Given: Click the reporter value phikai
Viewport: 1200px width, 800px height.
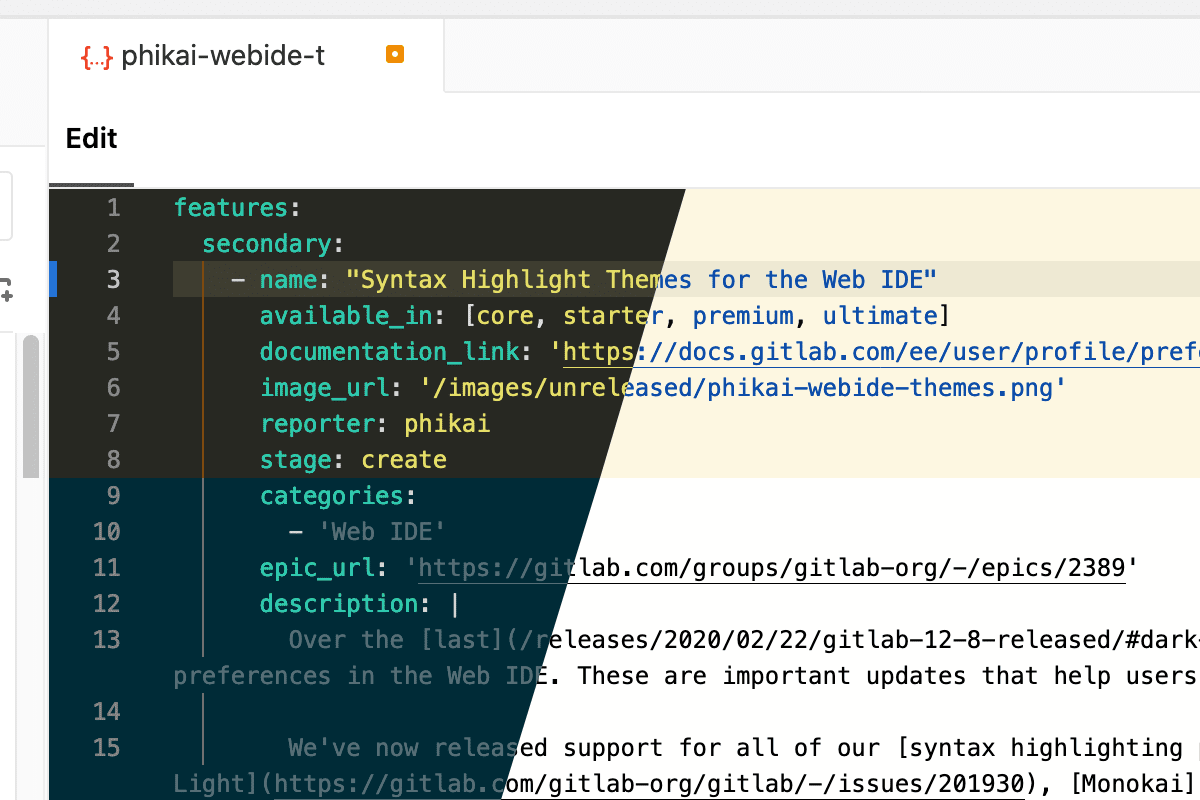Looking at the screenshot, I should pyautogui.click(x=447, y=423).
